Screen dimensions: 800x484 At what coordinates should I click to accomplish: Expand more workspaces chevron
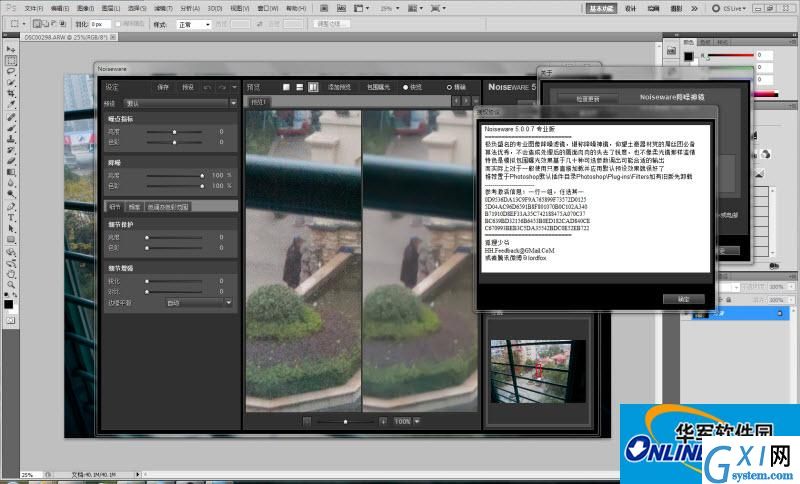694,8
